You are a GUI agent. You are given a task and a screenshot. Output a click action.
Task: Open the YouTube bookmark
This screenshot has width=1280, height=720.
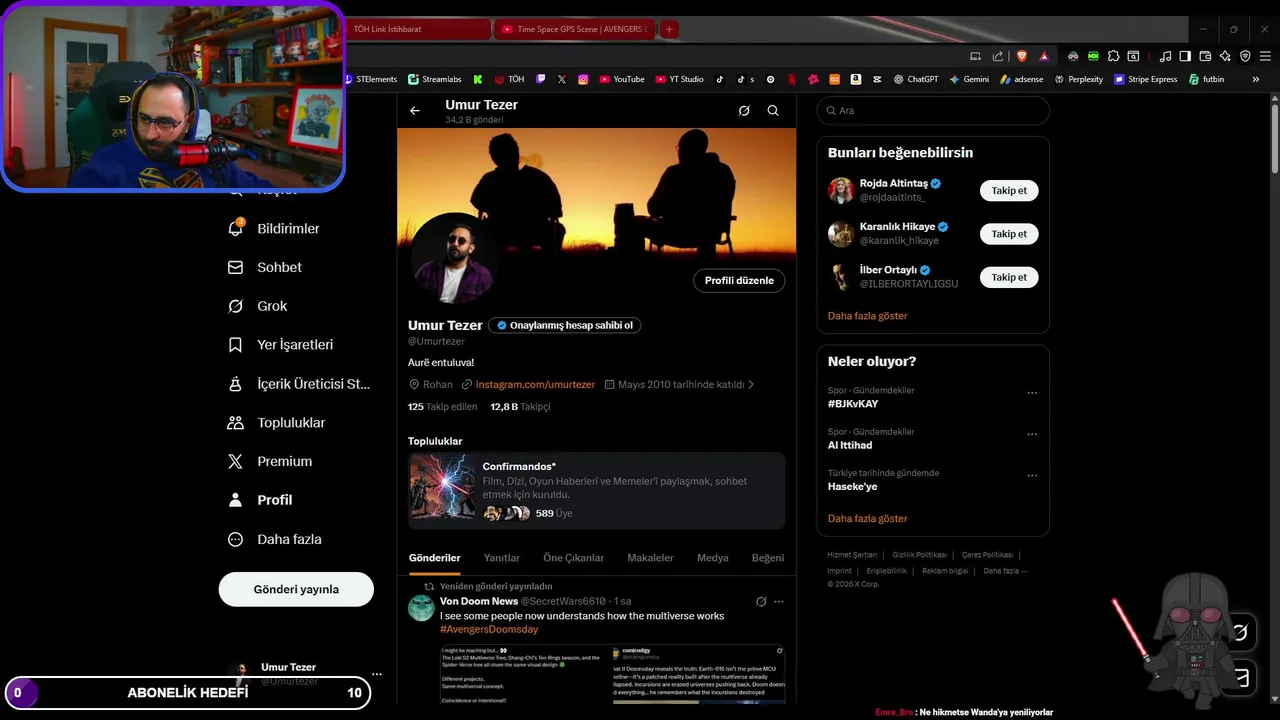pos(622,79)
